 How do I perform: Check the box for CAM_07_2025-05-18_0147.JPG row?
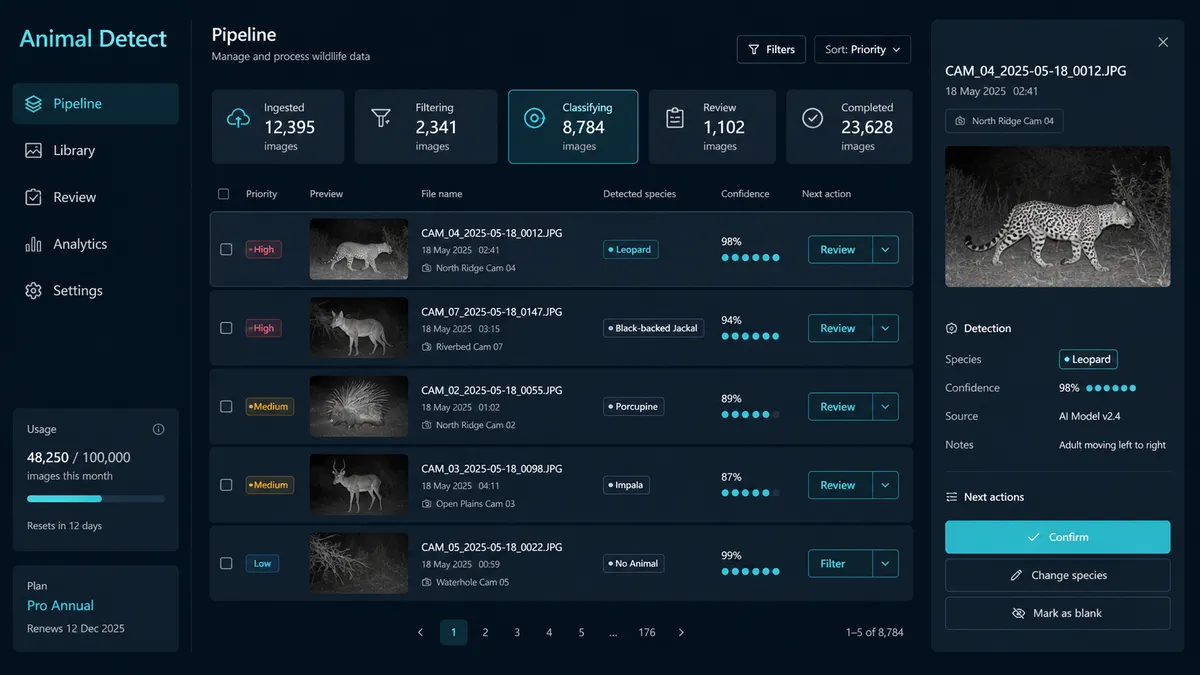point(226,328)
